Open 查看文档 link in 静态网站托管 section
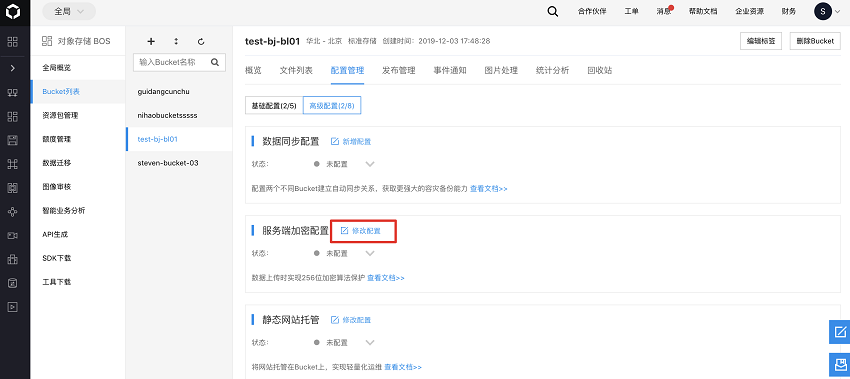This screenshot has height=379, width=850. (403, 367)
